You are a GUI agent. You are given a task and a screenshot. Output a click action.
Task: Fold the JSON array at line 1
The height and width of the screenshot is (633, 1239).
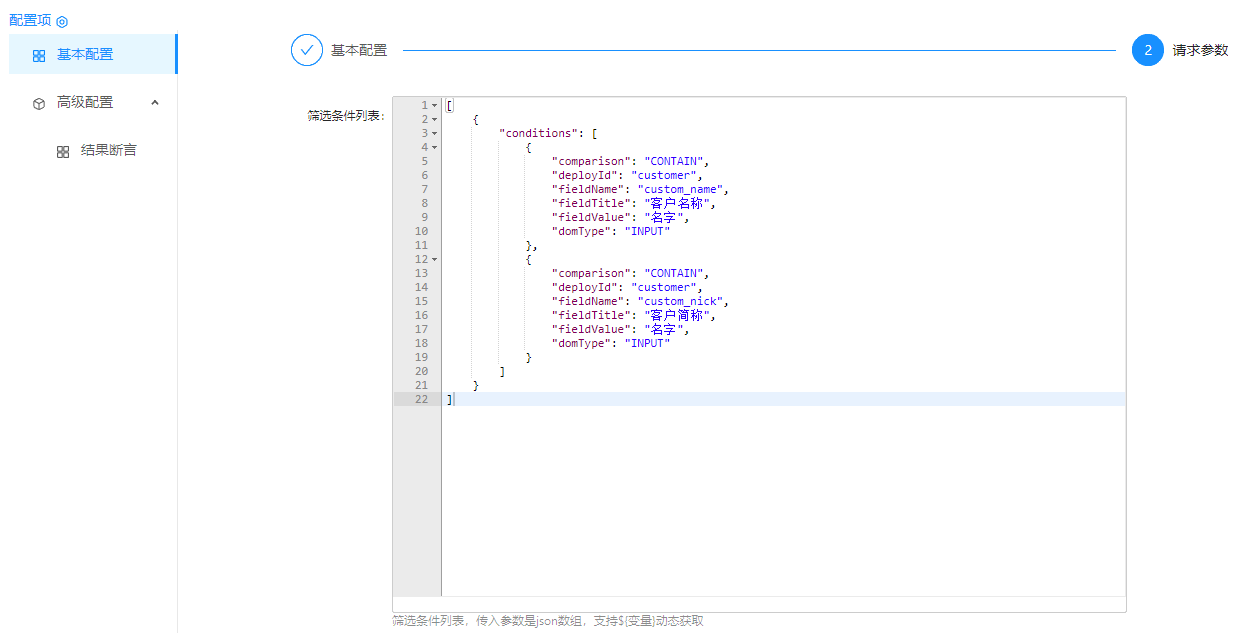tap(435, 105)
